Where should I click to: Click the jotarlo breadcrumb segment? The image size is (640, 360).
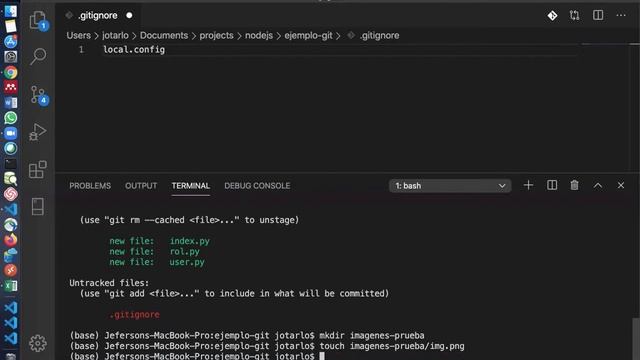coord(115,36)
